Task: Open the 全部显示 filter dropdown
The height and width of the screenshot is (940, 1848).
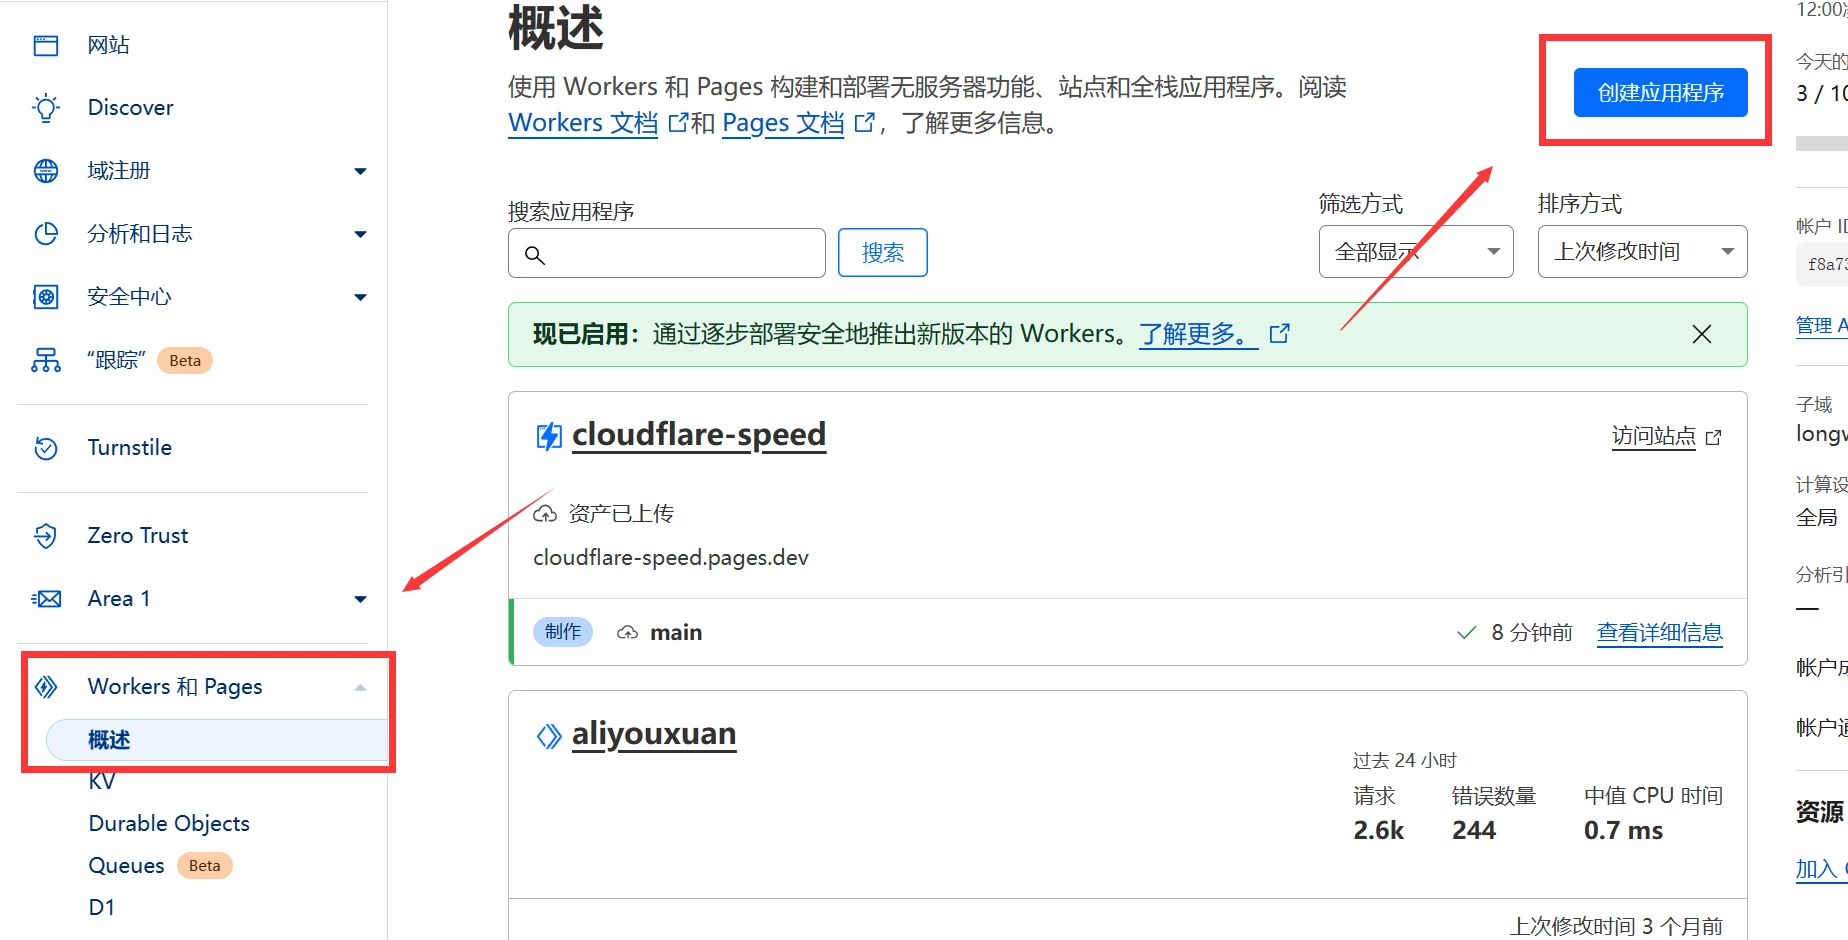Action: pyautogui.click(x=1414, y=251)
